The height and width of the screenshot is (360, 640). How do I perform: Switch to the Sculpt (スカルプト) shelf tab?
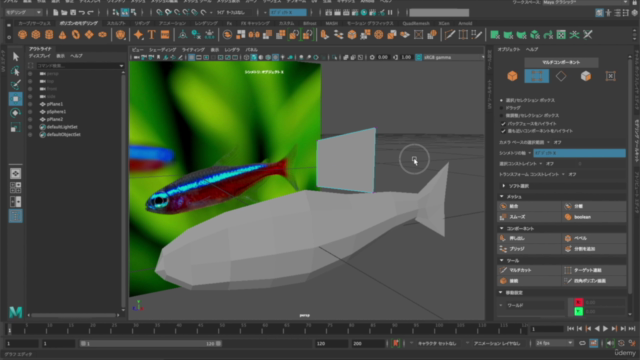point(116,23)
